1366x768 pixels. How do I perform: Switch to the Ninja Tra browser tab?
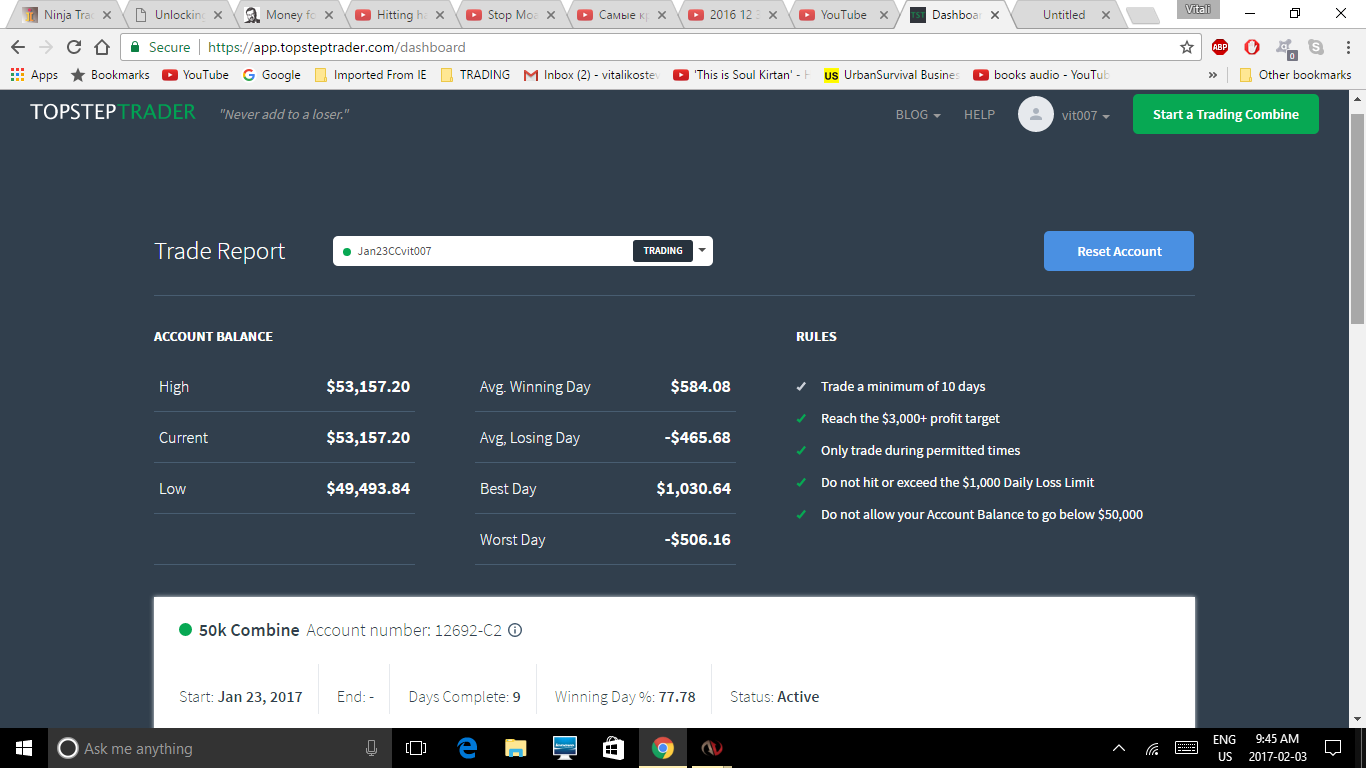click(67, 15)
